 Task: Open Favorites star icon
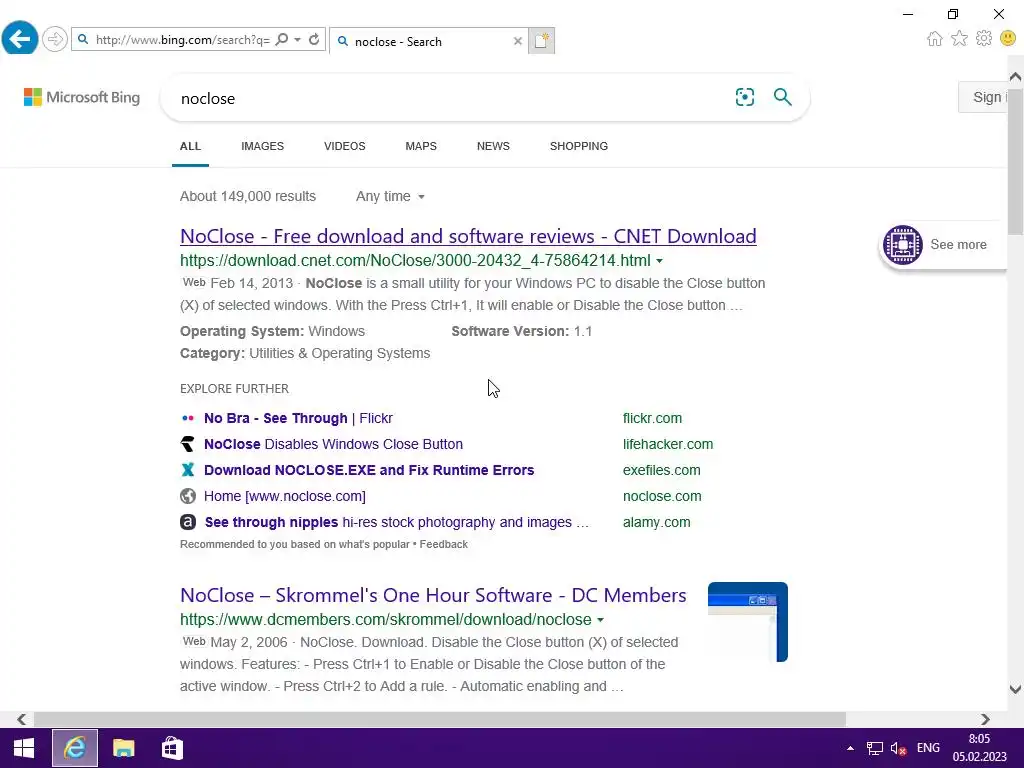(x=959, y=39)
